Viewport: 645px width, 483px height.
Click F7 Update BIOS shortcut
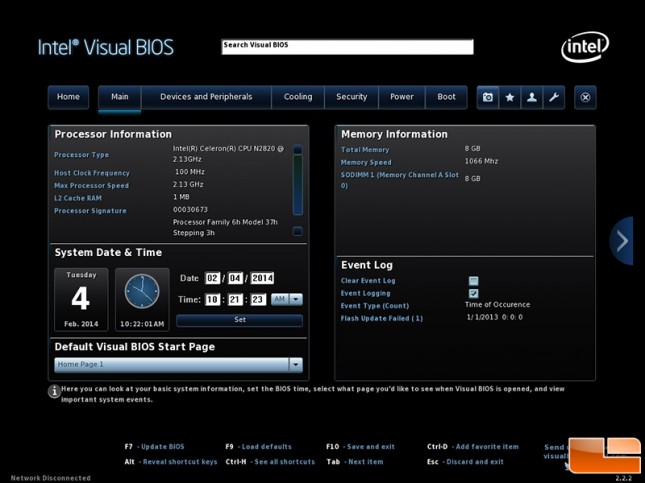point(154,447)
